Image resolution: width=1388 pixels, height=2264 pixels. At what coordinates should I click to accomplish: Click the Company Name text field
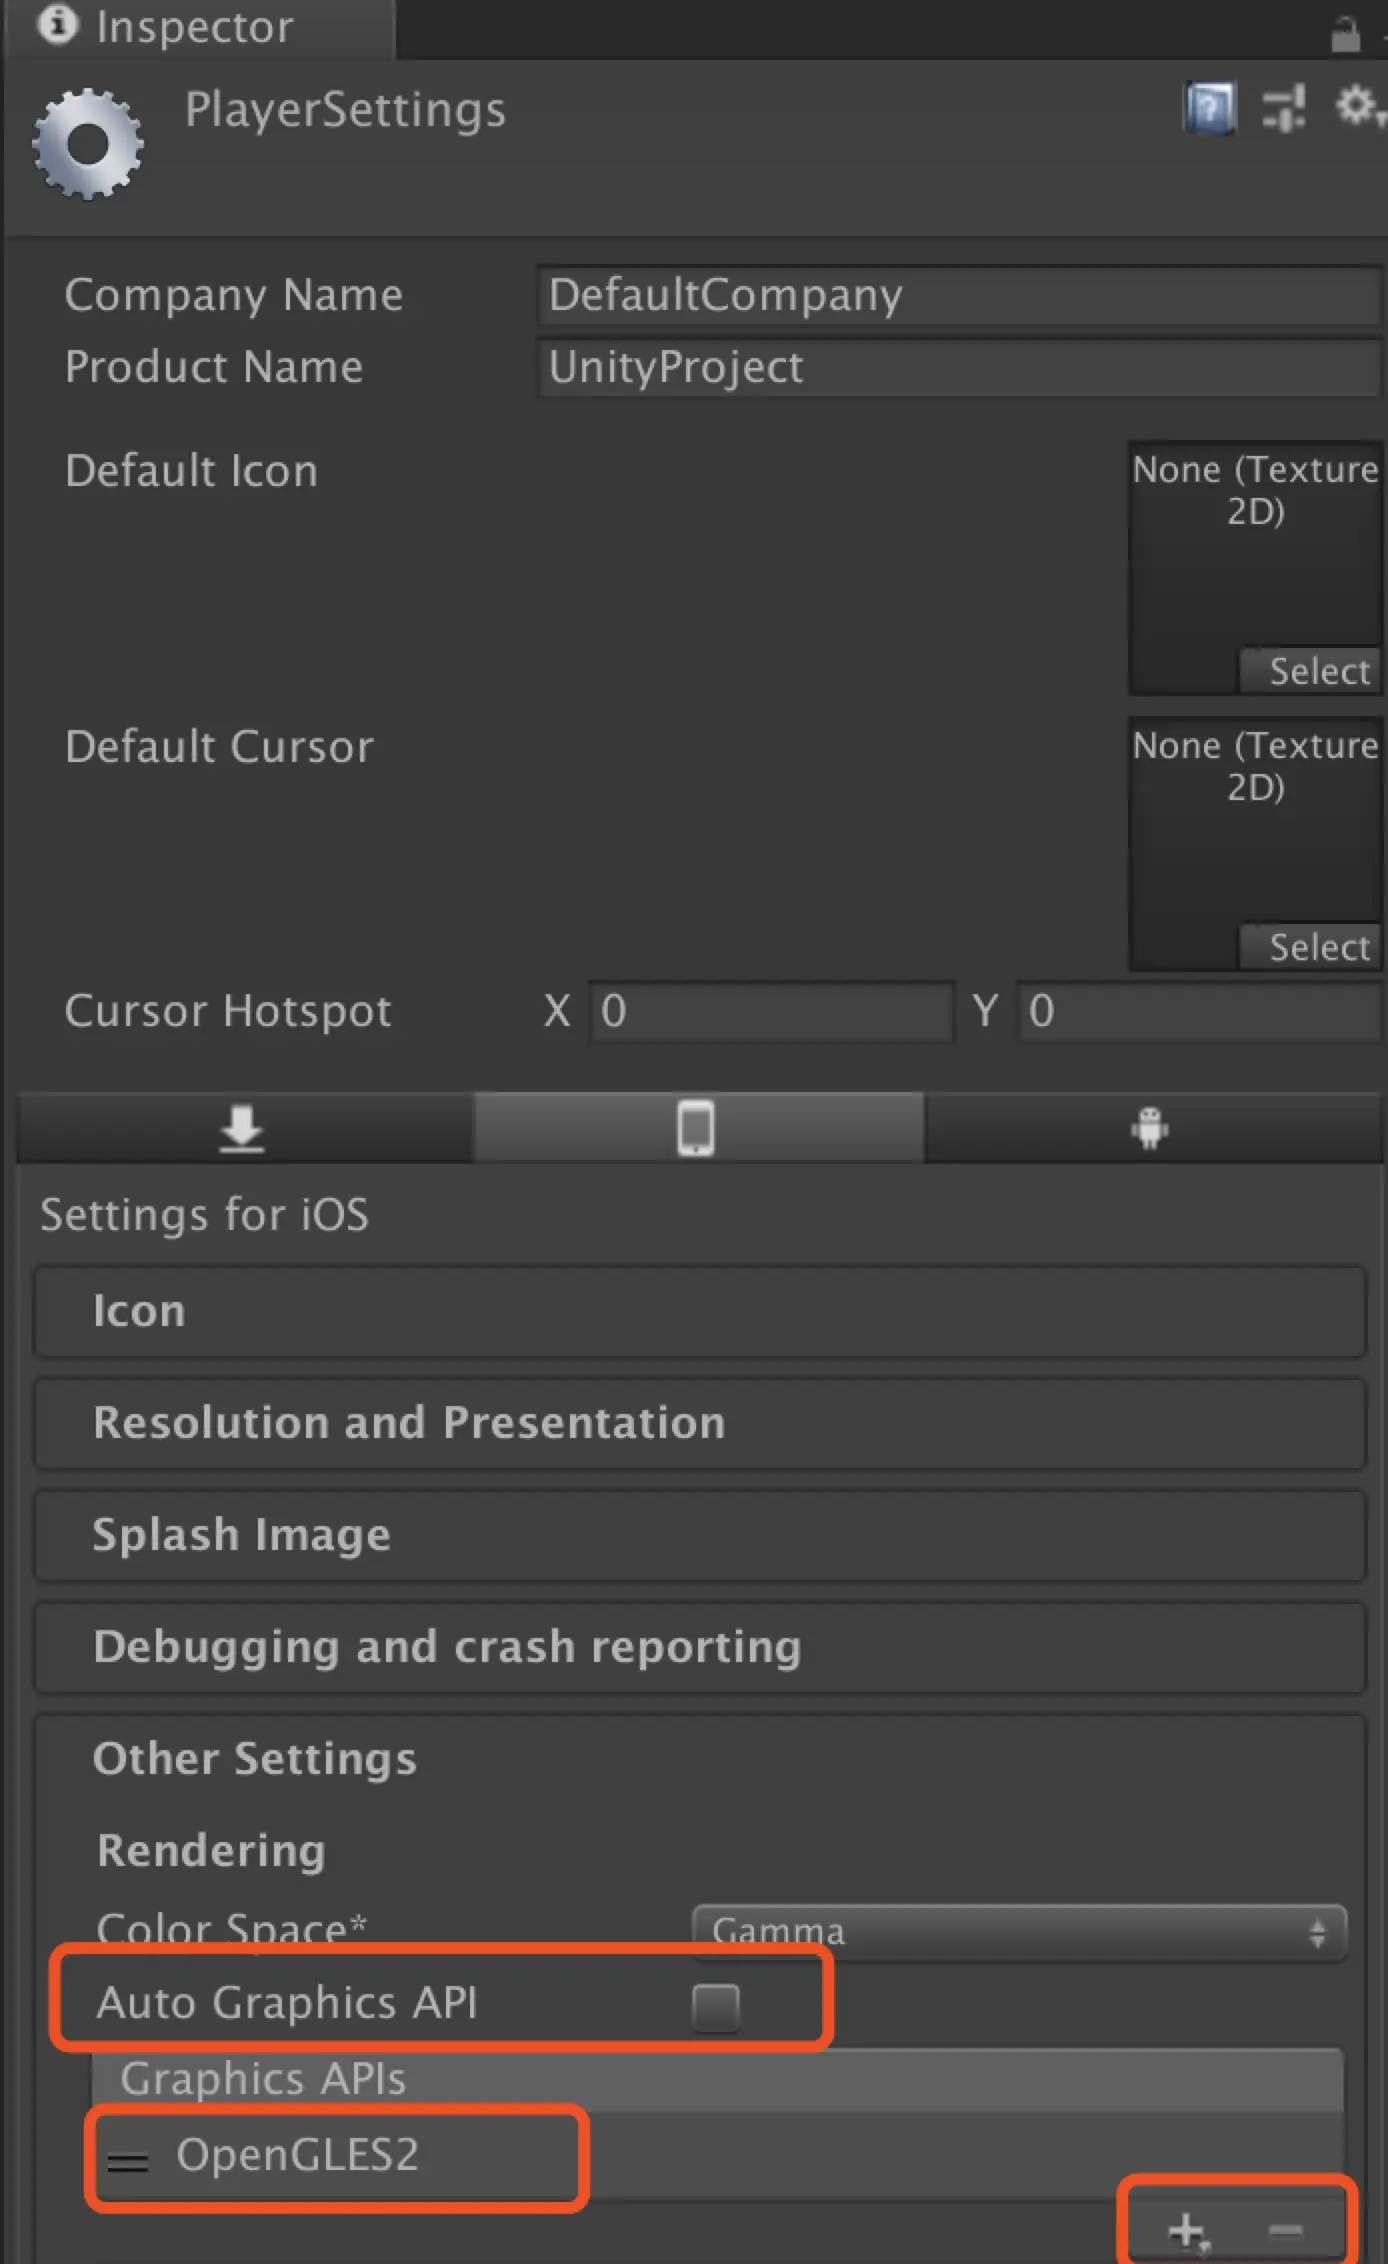pyautogui.click(x=958, y=296)
